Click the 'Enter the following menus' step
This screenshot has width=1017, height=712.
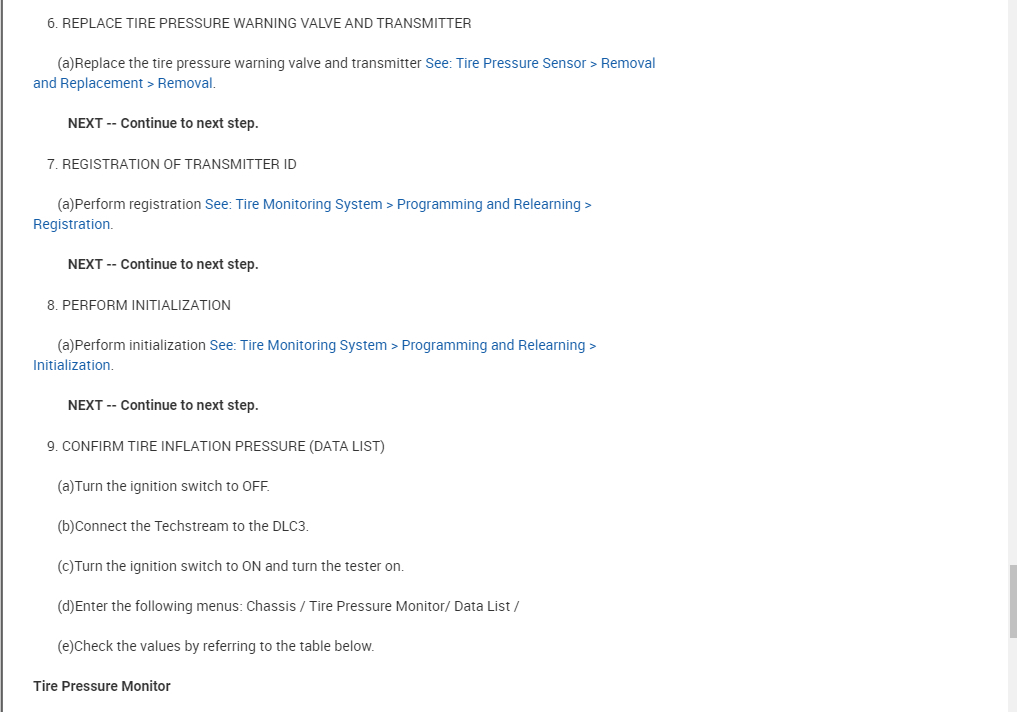tap(288, 606)
